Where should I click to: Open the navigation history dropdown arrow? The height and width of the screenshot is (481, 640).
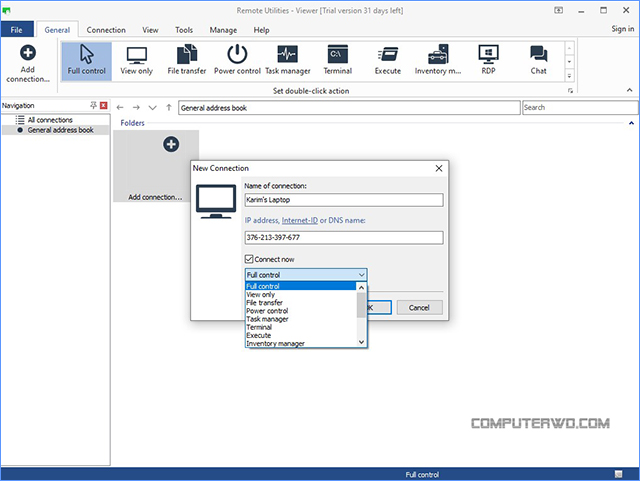click(x=152, y=108)
